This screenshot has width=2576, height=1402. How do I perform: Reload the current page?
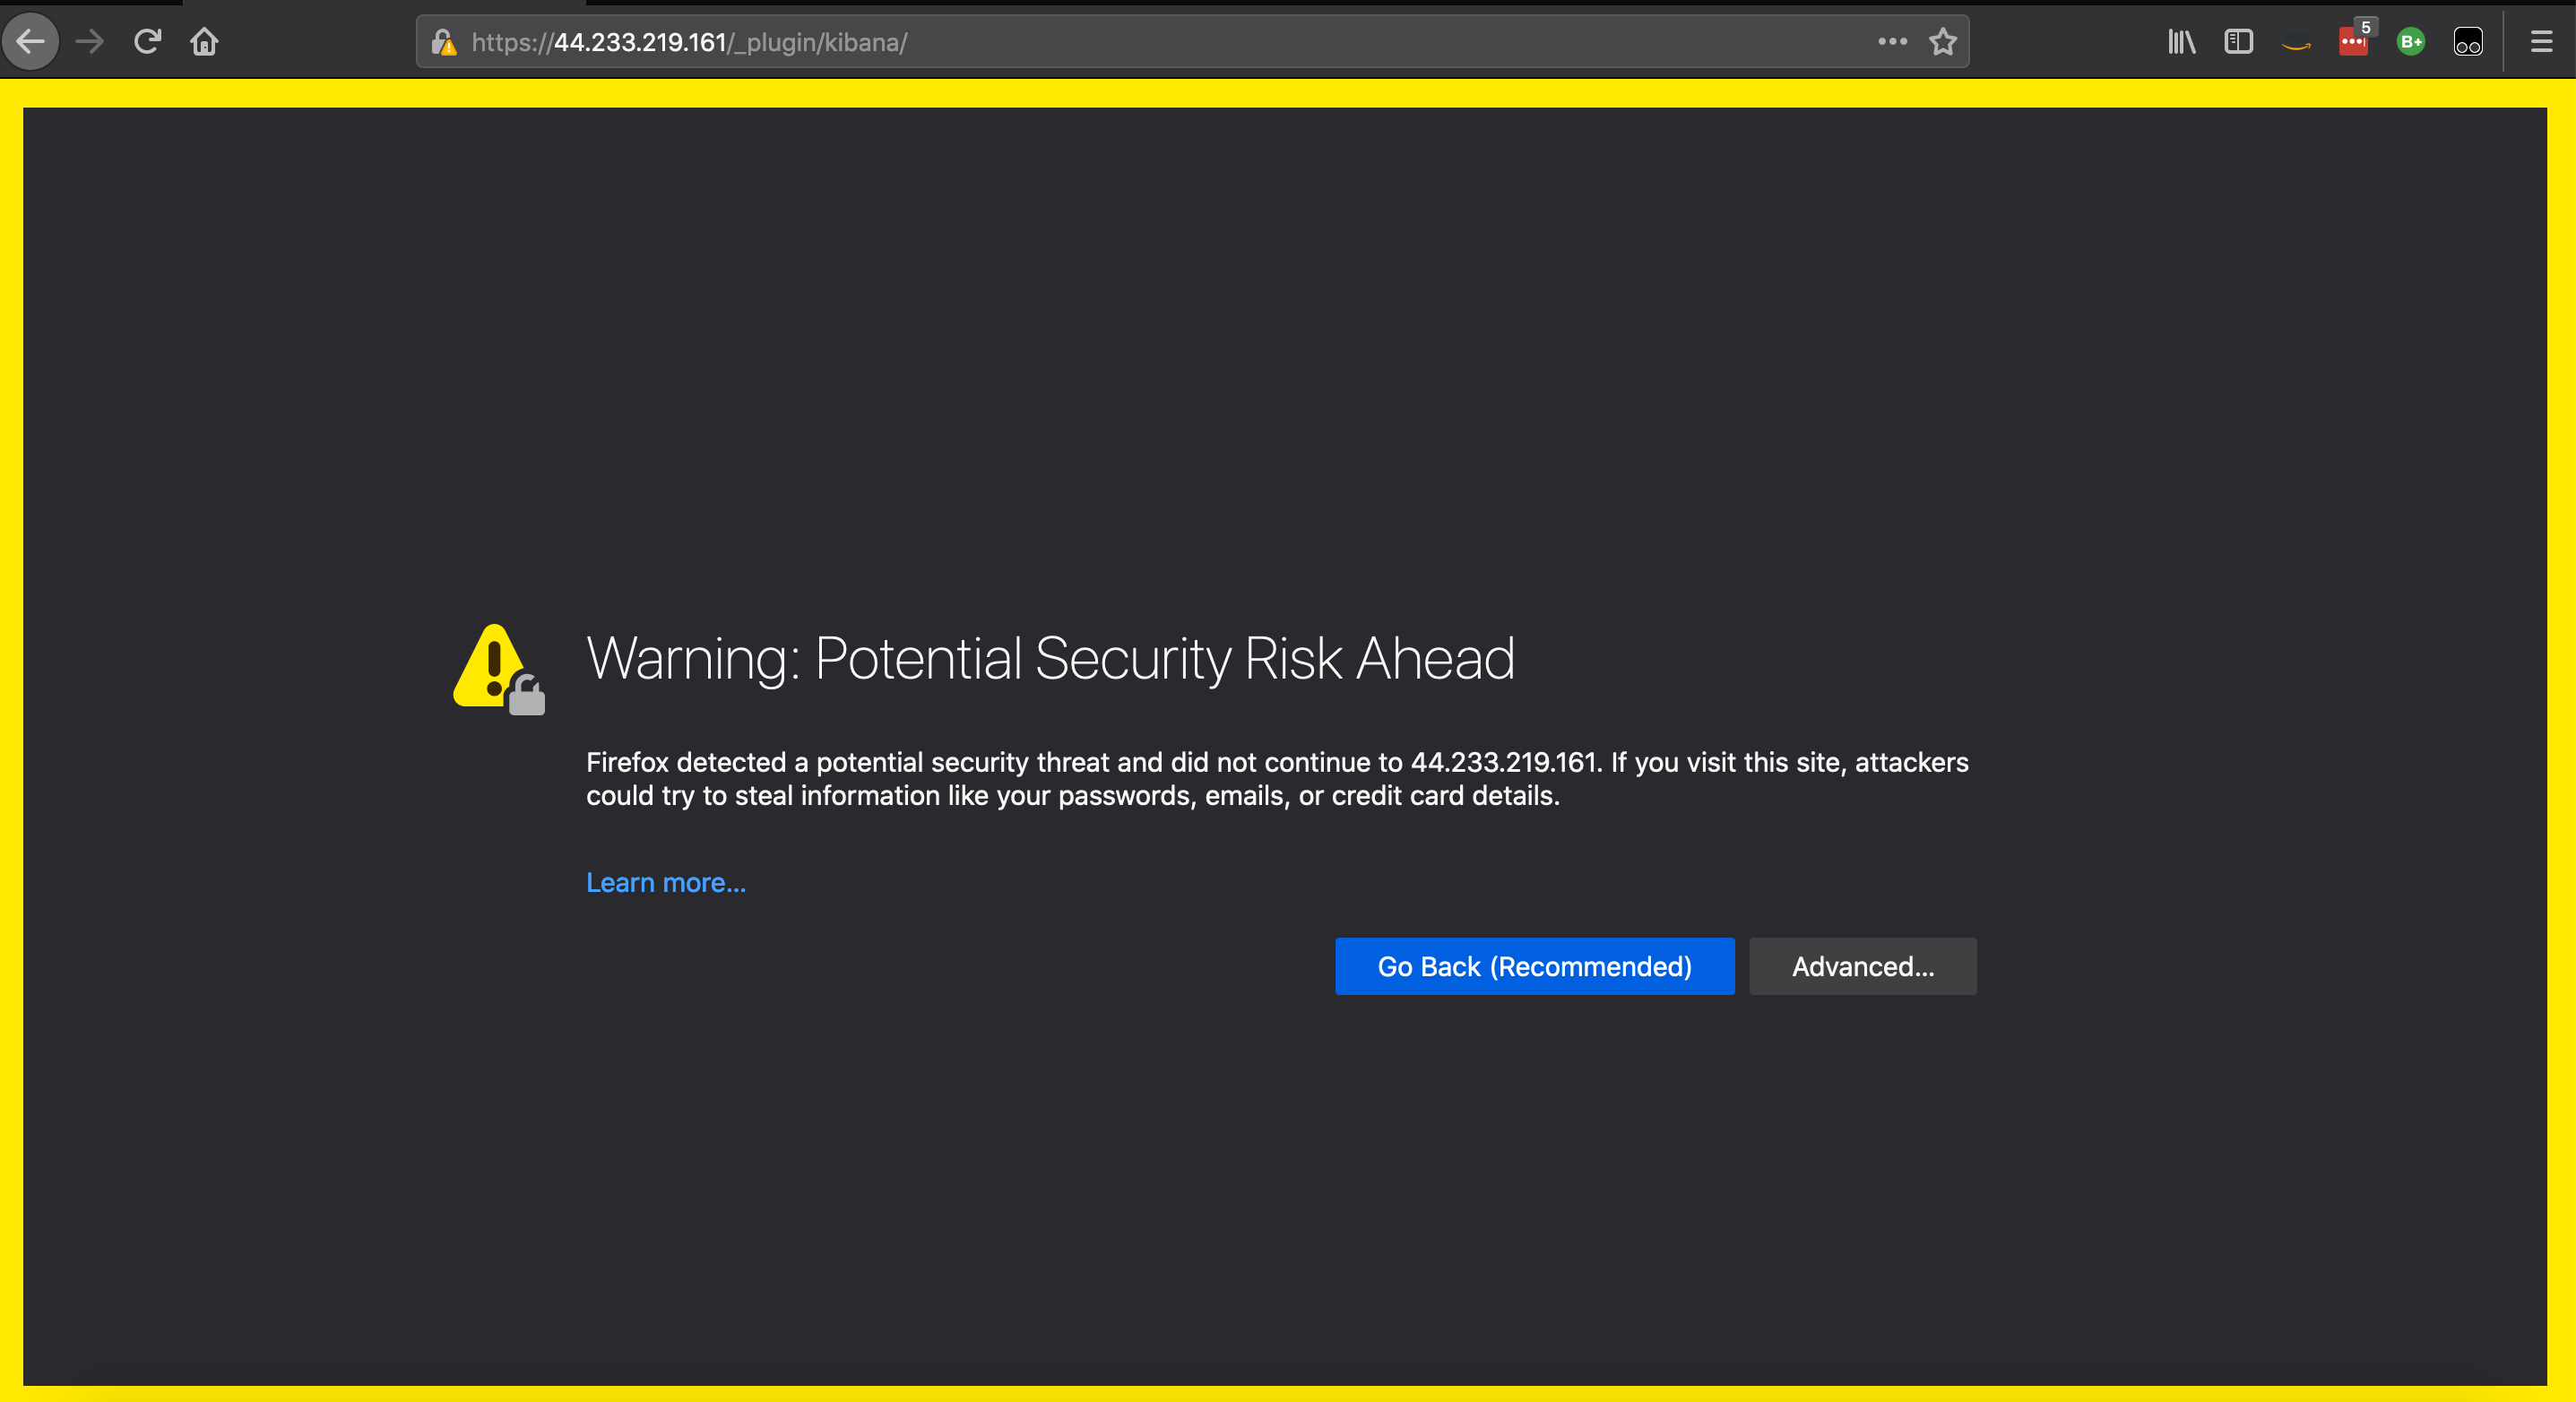pyautogui.click(x=147, y=41)
